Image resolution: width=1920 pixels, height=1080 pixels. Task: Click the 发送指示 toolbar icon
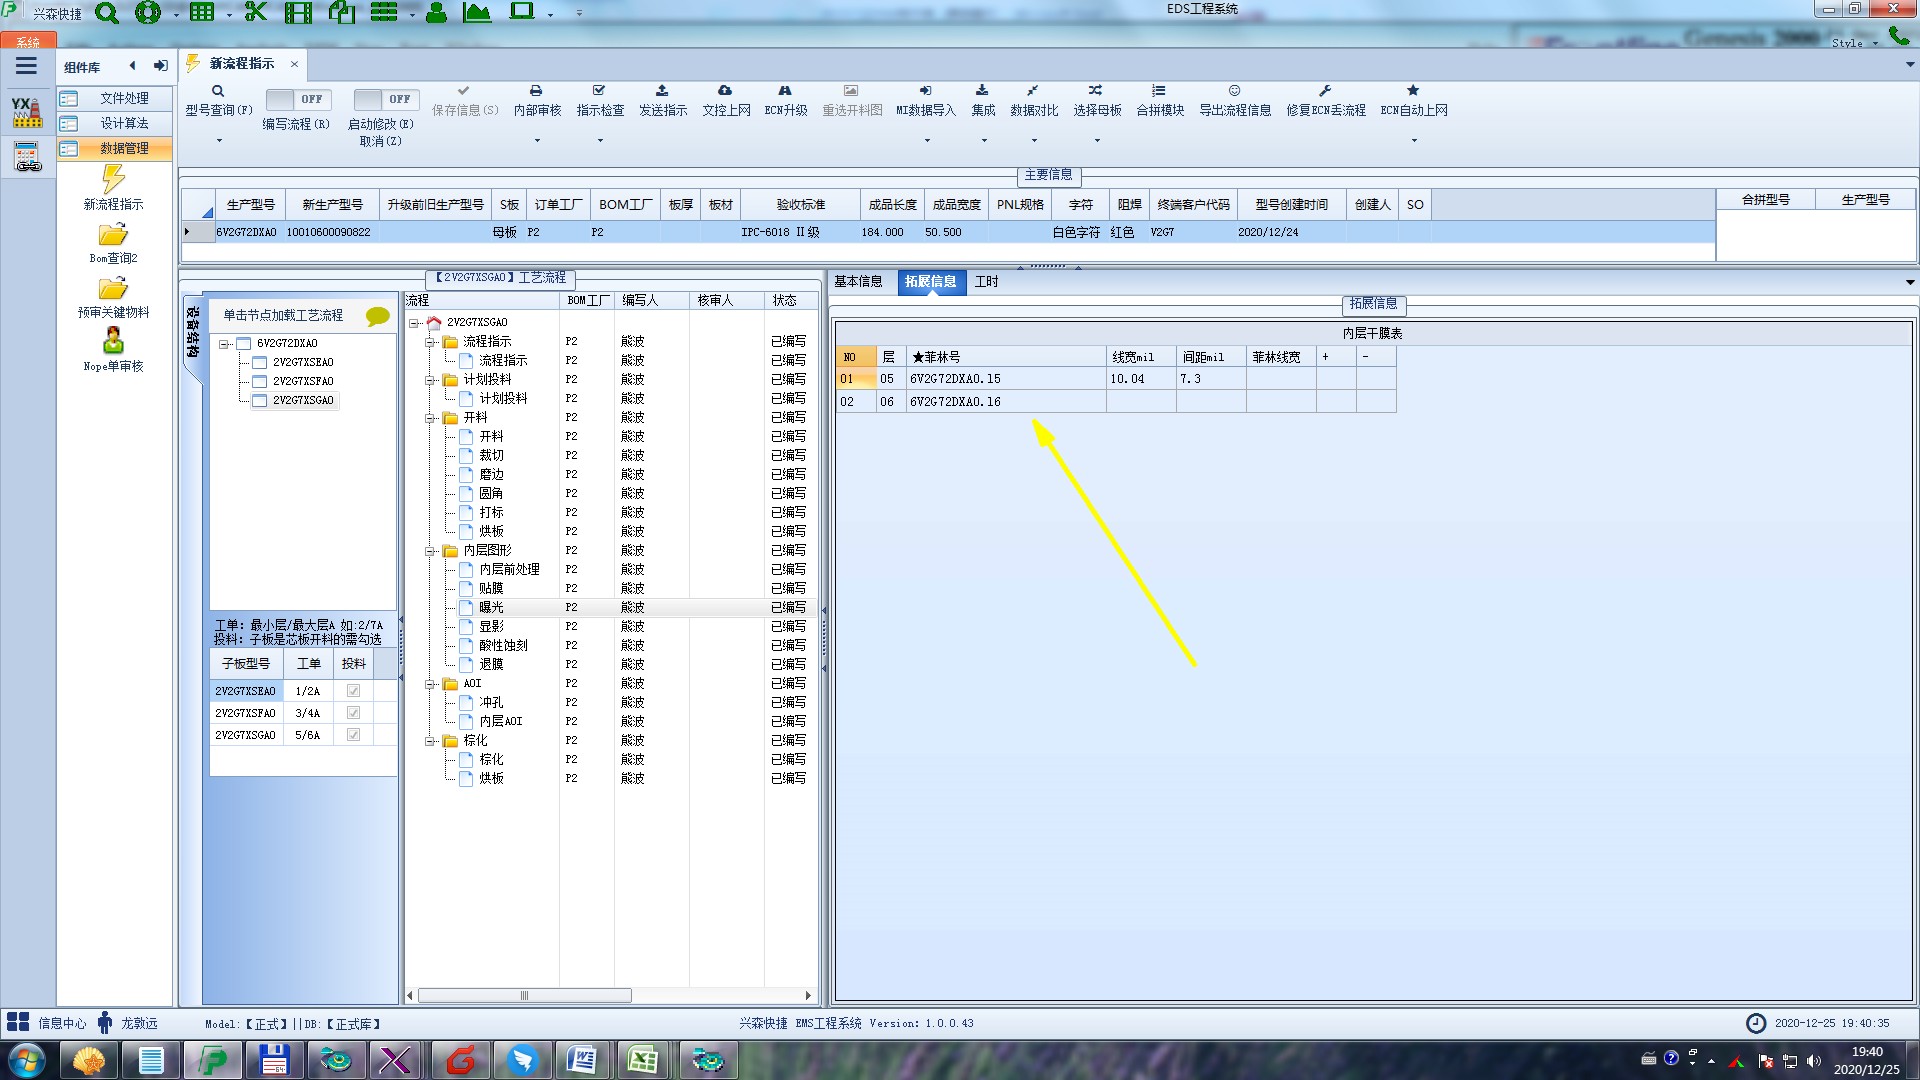pyautogui.click(x=662, y=91)
